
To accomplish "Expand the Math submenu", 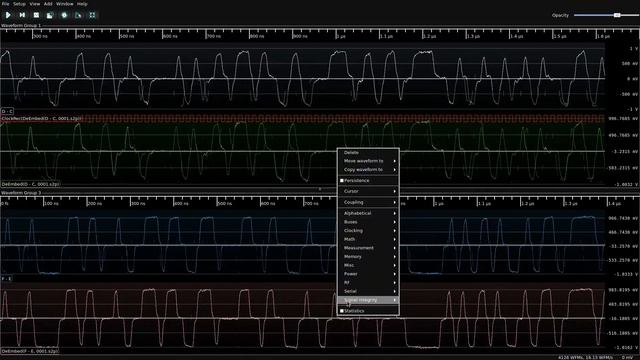I will click(x=368, y=239).
